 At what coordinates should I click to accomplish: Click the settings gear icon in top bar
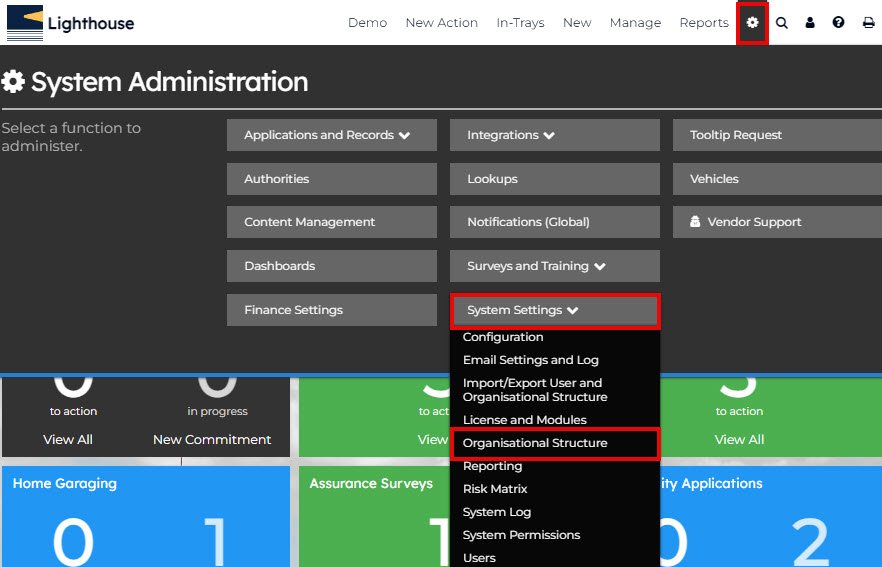[753, 23]
